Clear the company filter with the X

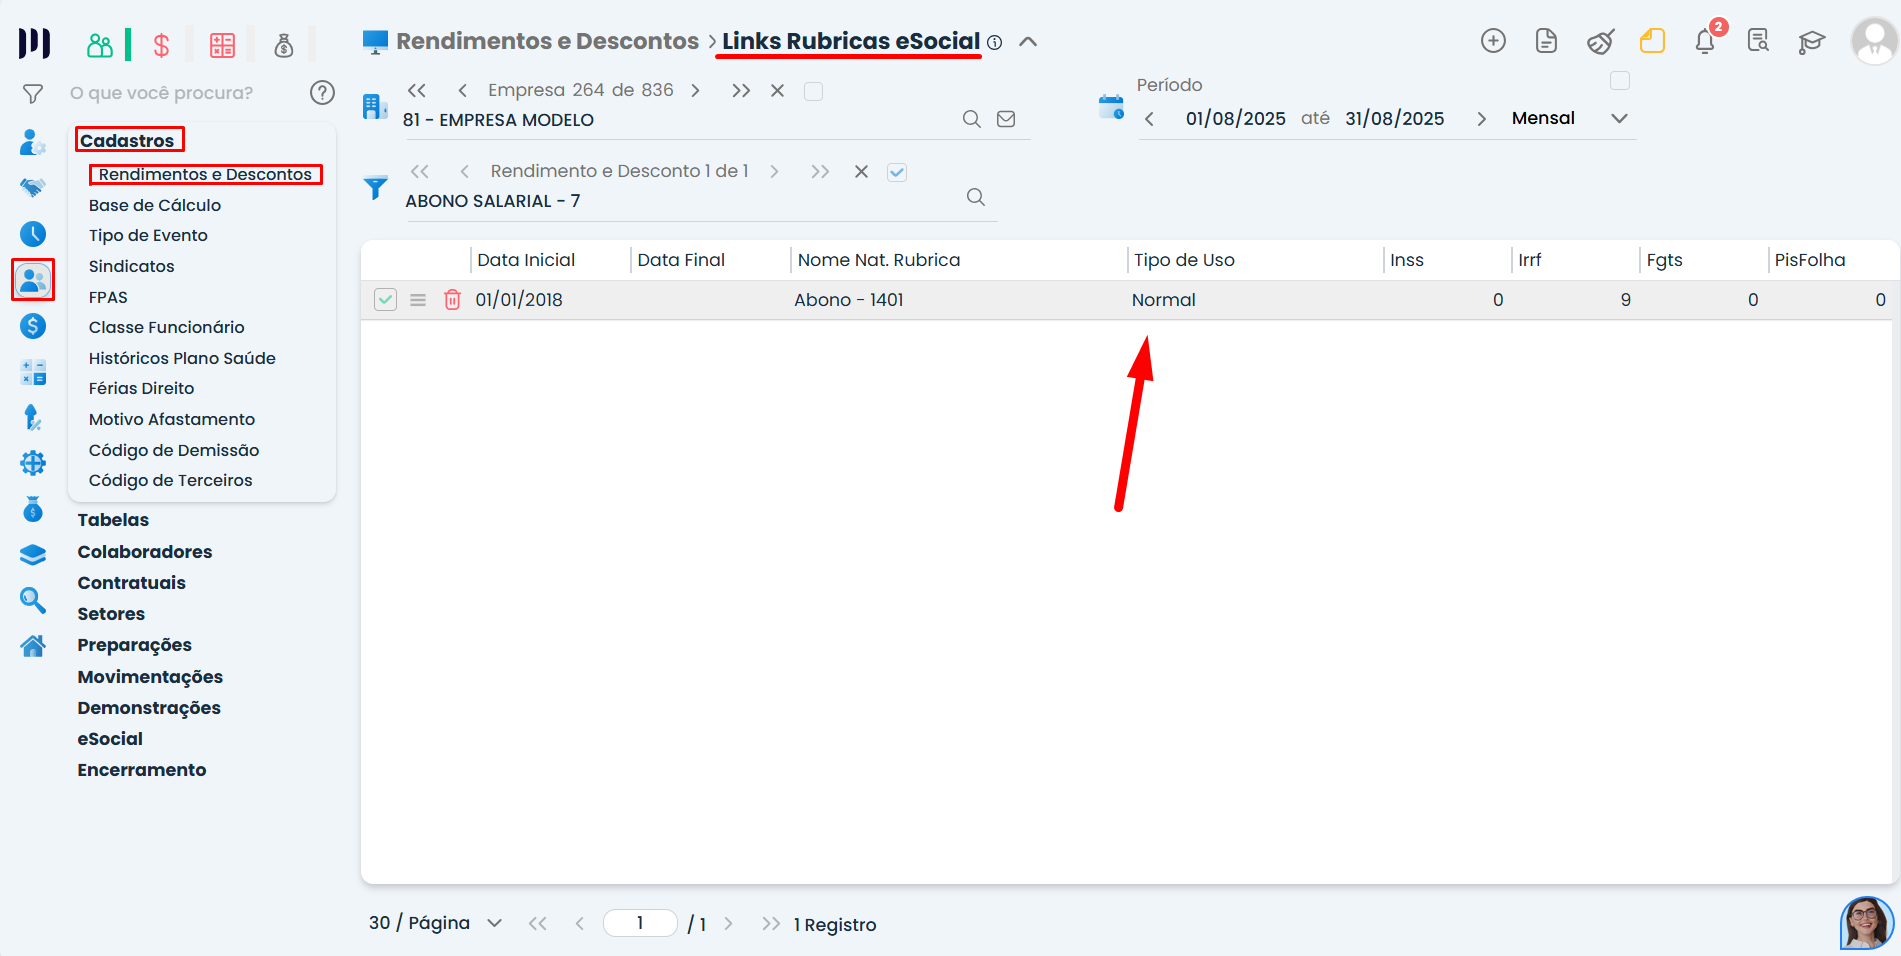777,91
